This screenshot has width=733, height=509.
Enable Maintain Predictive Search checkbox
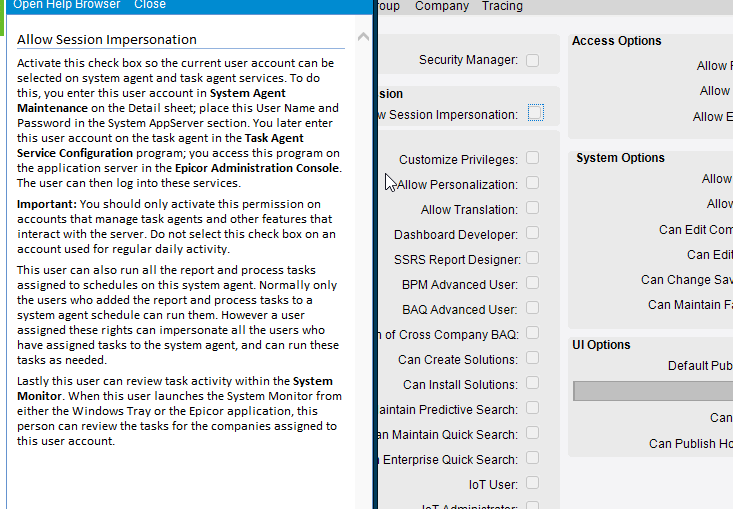click(533, 408)
